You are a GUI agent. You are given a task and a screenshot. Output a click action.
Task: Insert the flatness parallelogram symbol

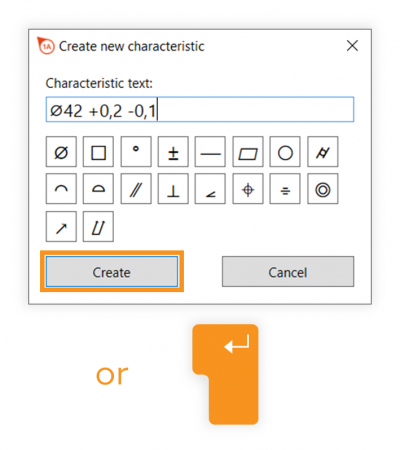[248, 152]
